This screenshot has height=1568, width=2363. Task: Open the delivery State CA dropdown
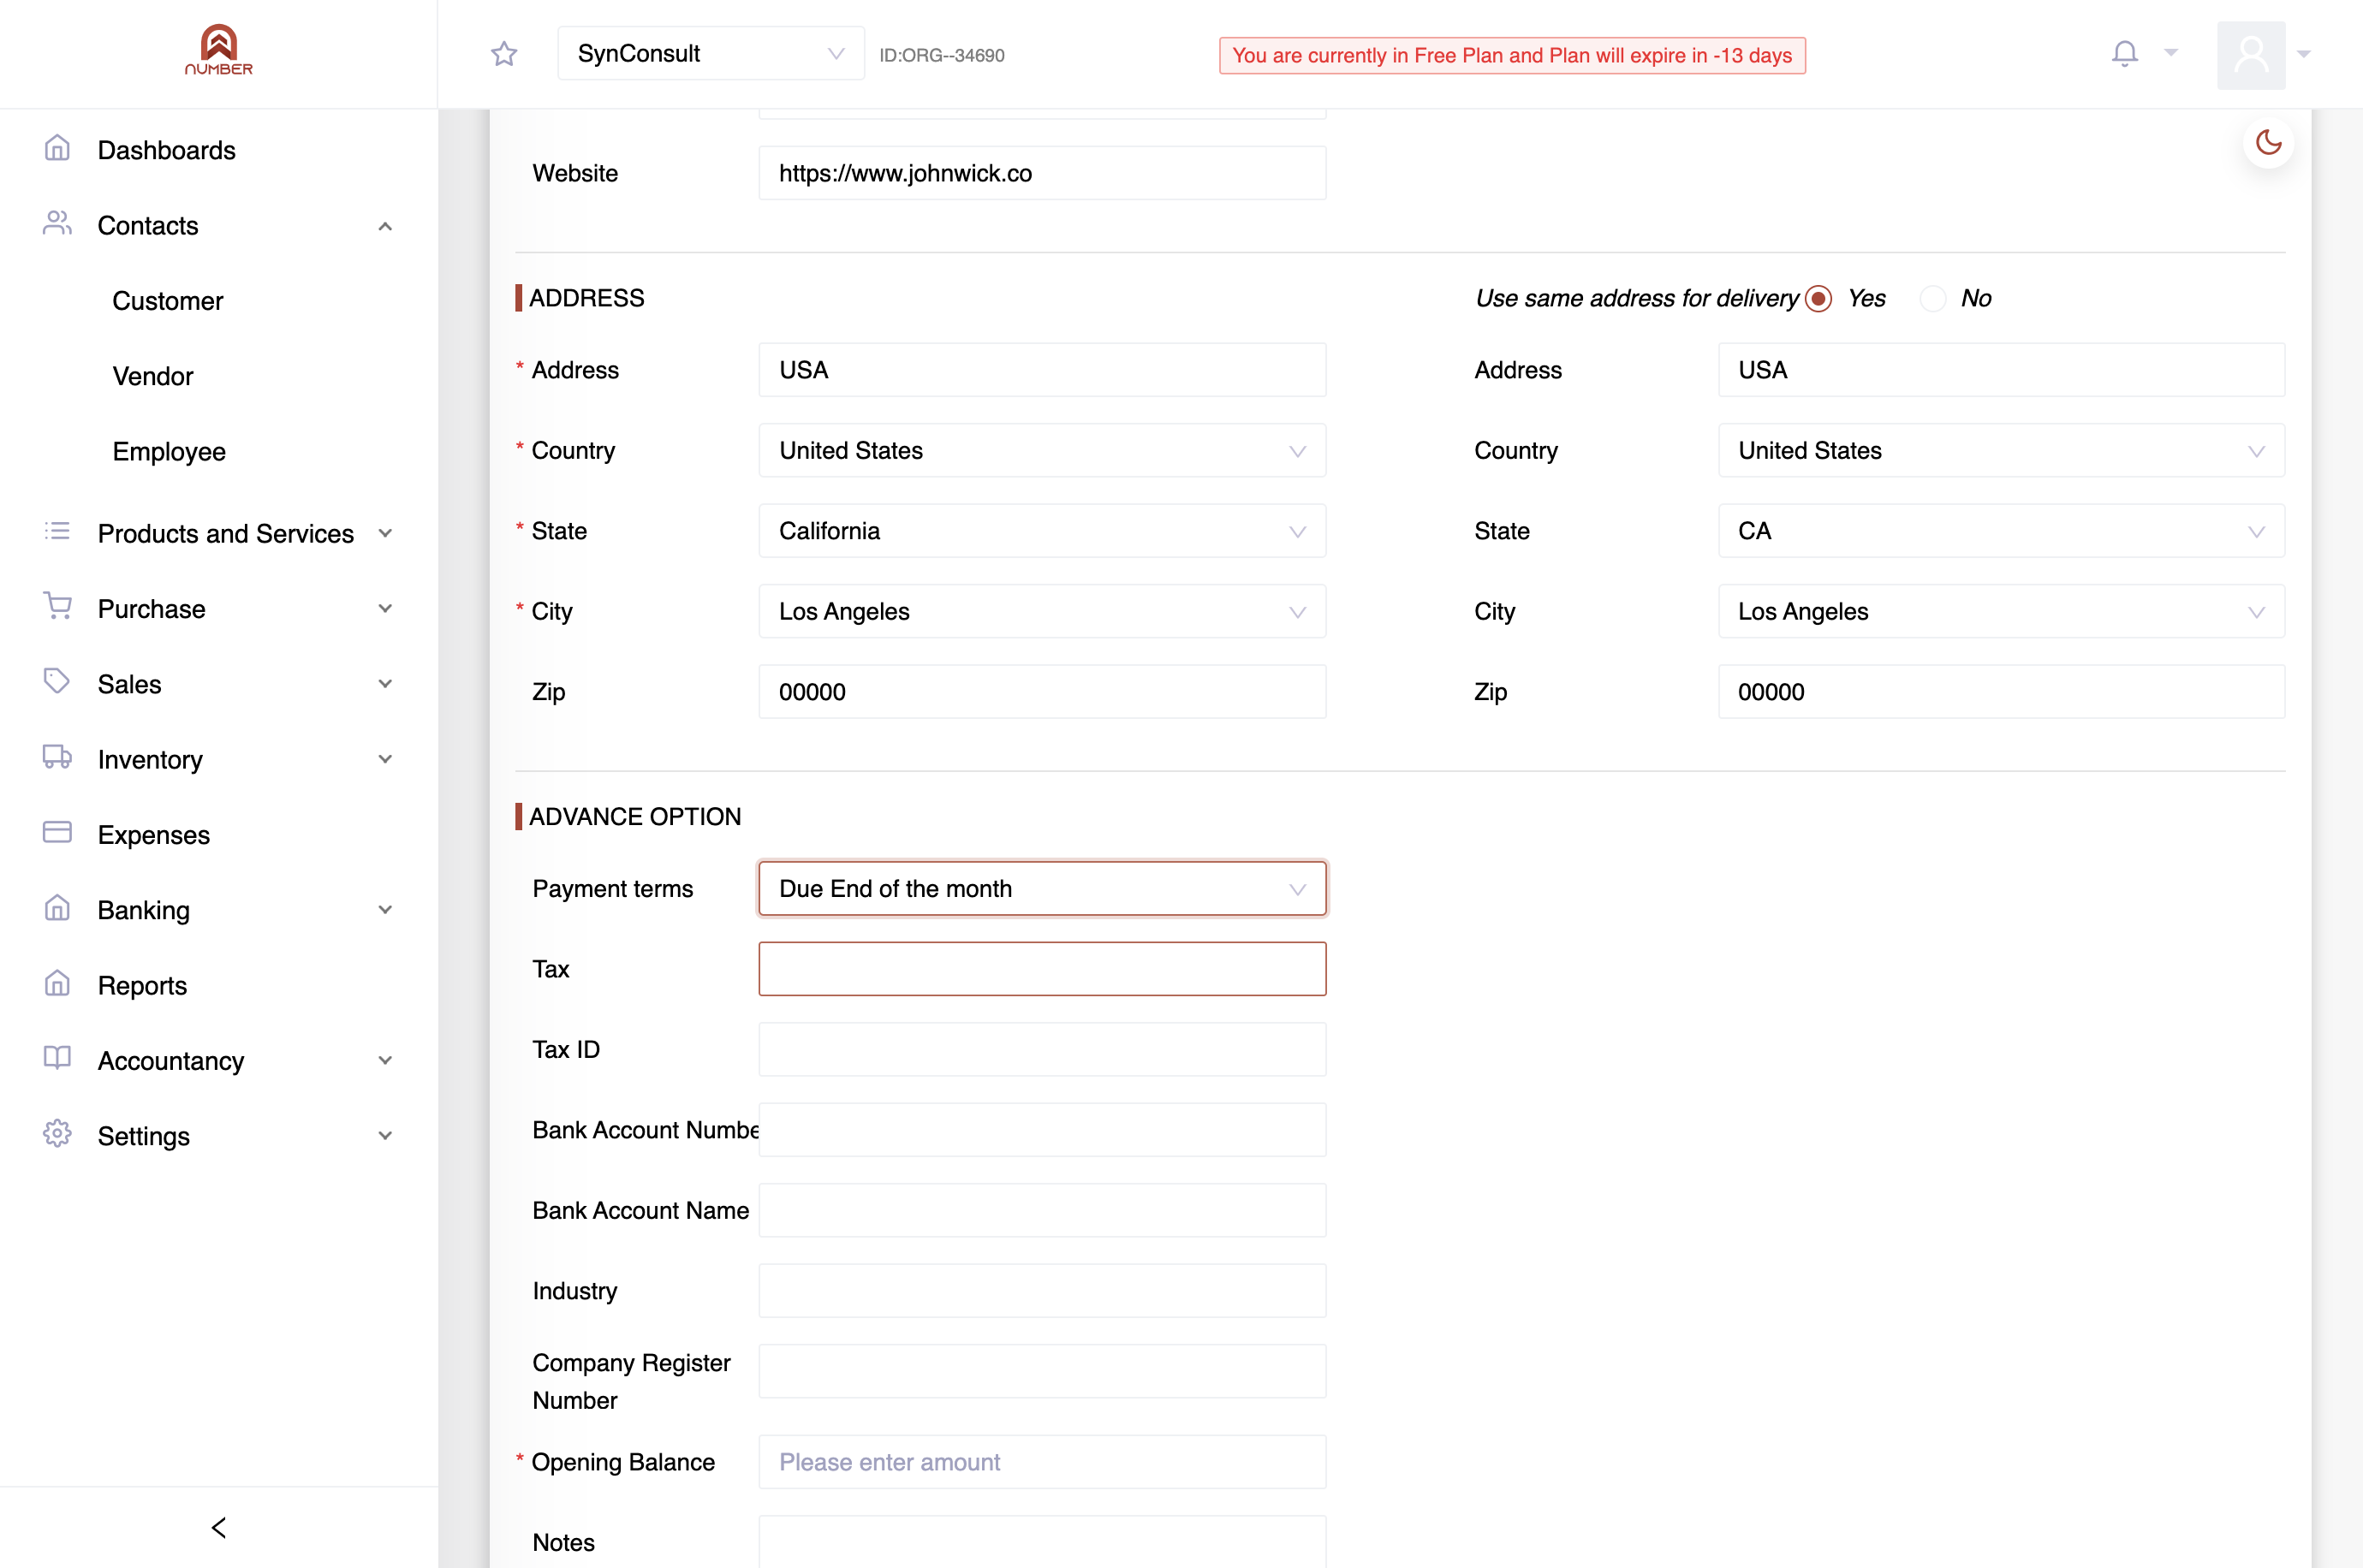[x=2001, y=531]
